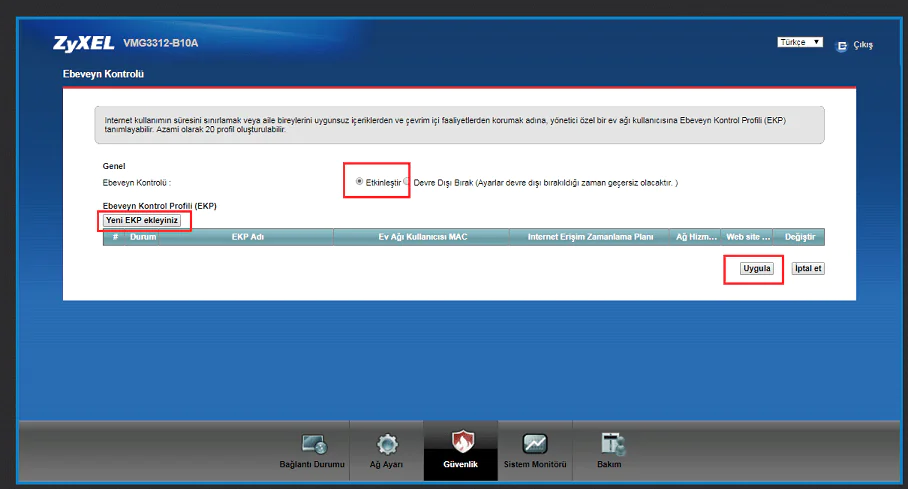Click the Yeni EKP ekleyiniz button

(142, 220)
